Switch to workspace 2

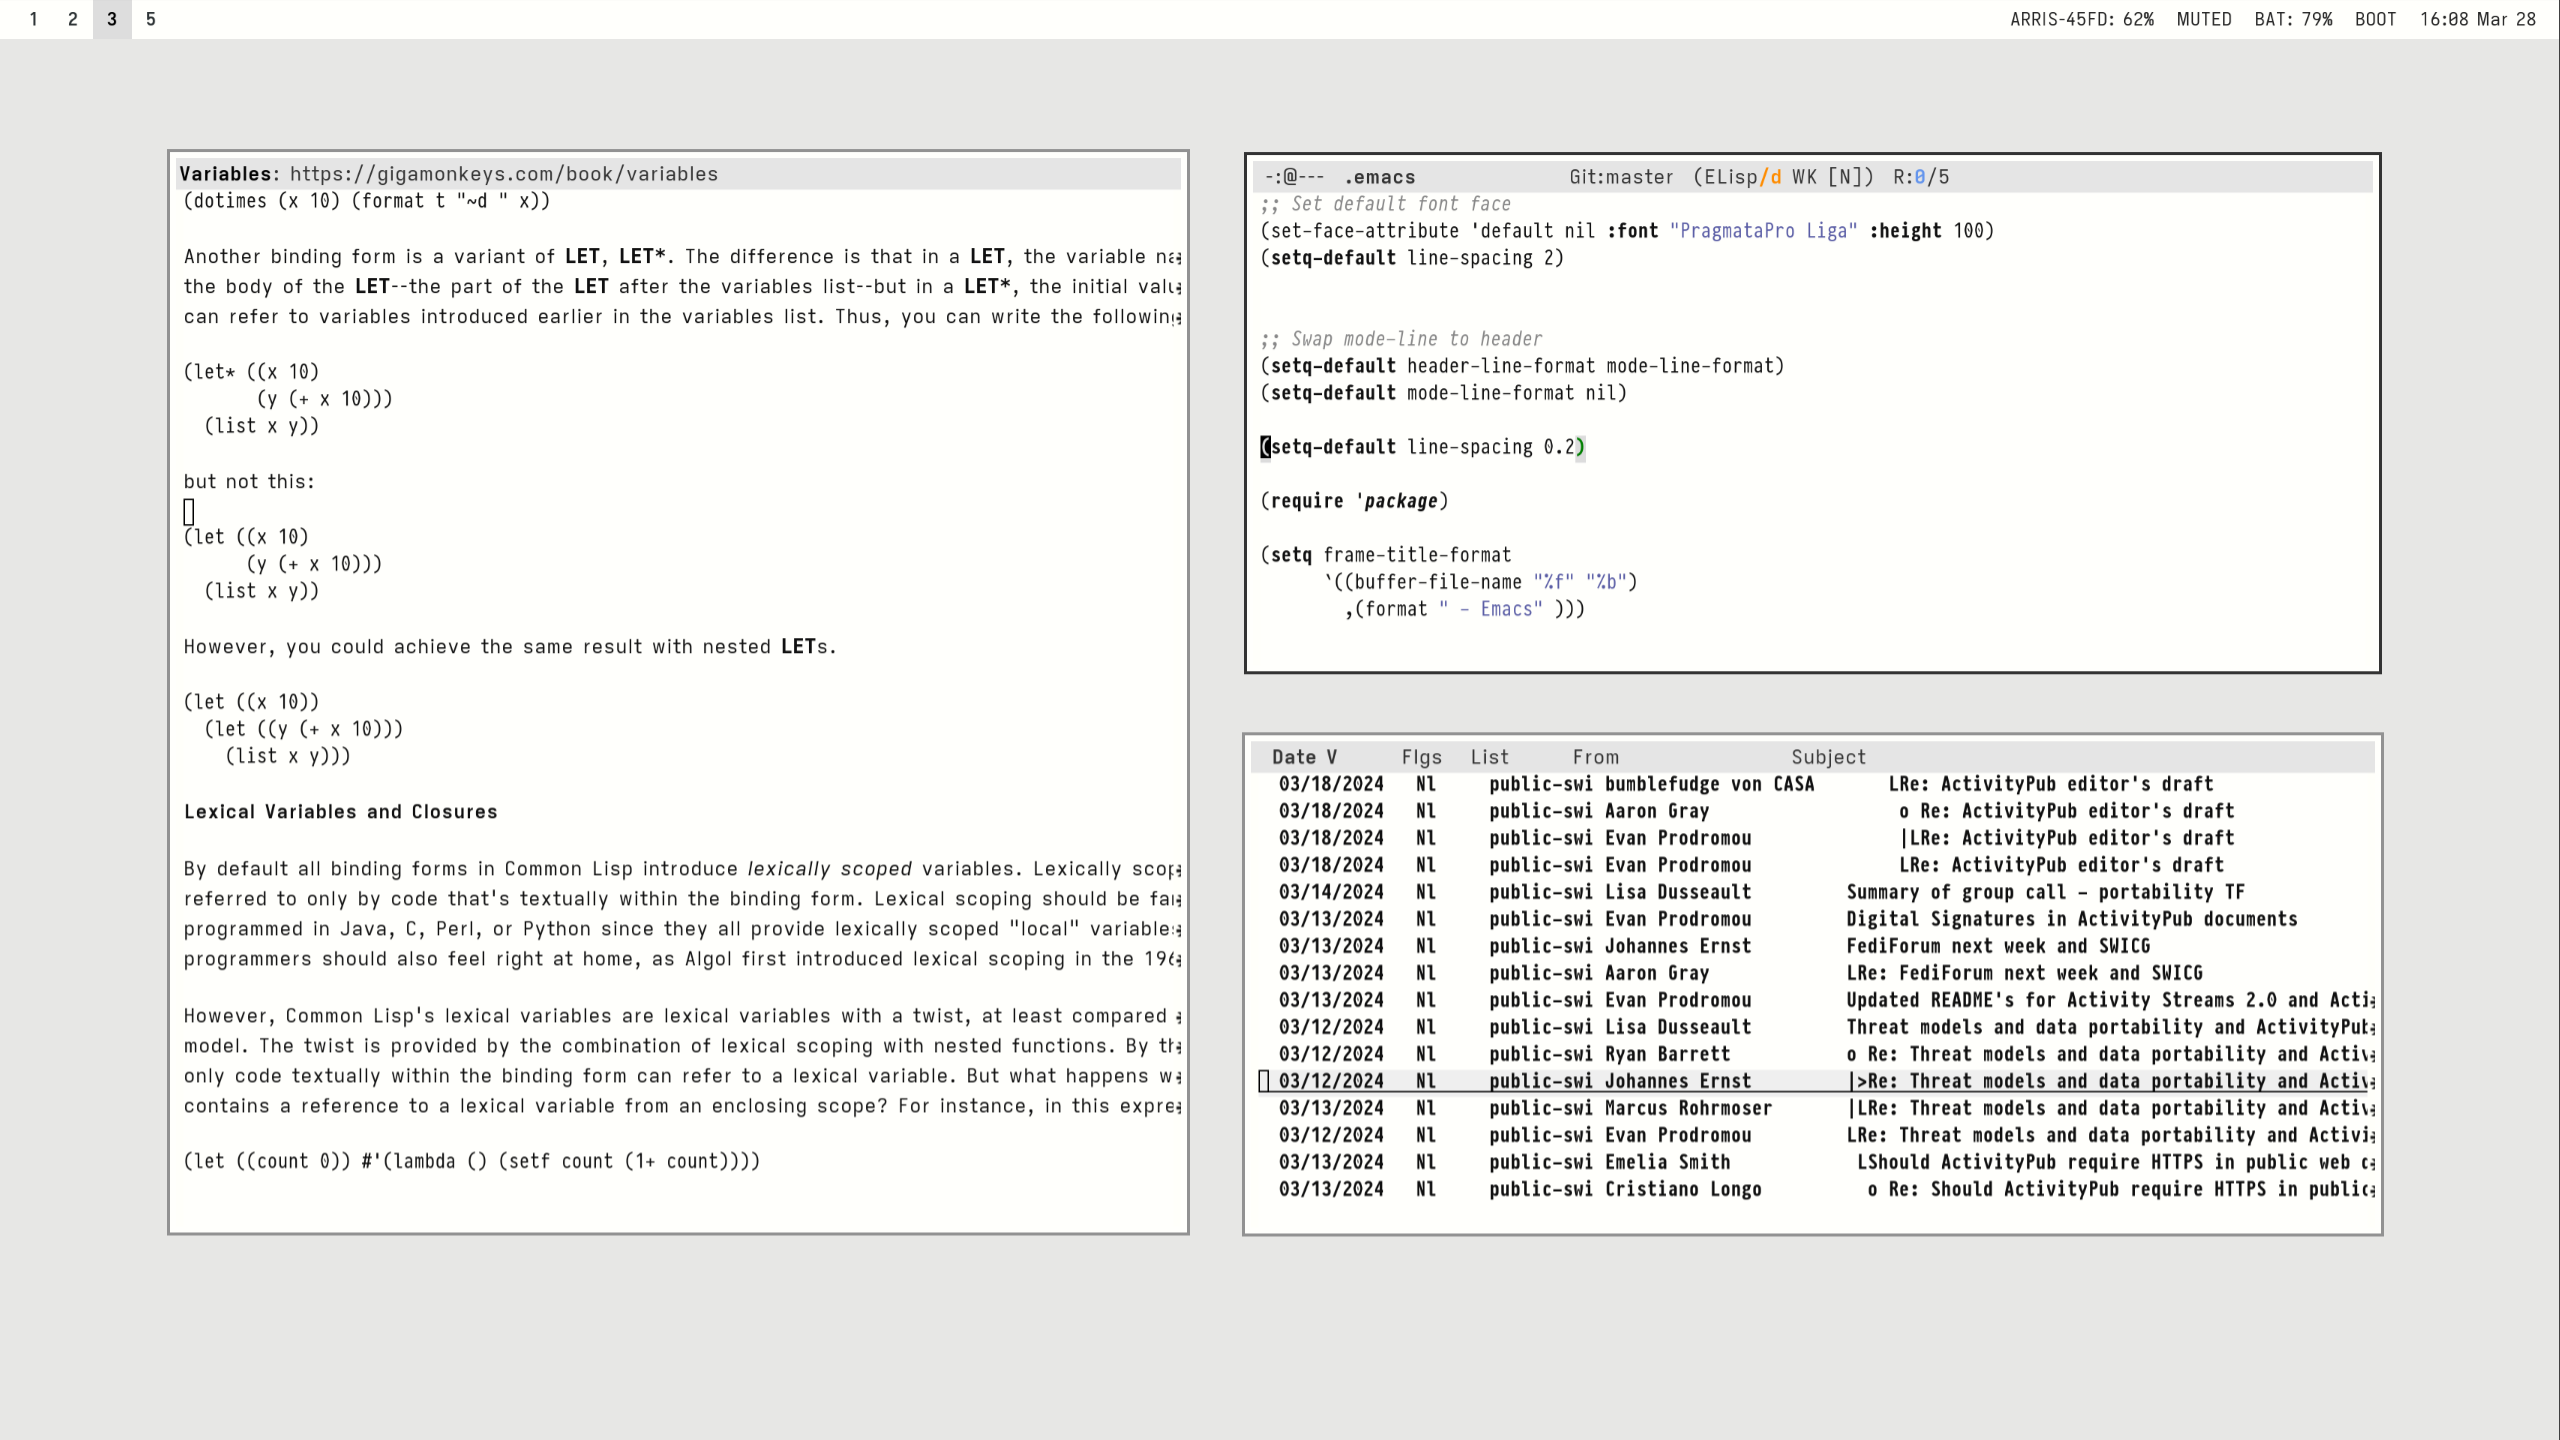point(73,19)
